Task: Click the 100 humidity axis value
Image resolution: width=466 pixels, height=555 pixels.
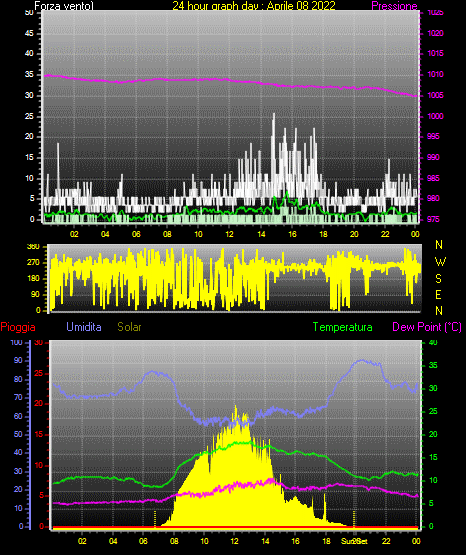Action: [x=16, y=342]
